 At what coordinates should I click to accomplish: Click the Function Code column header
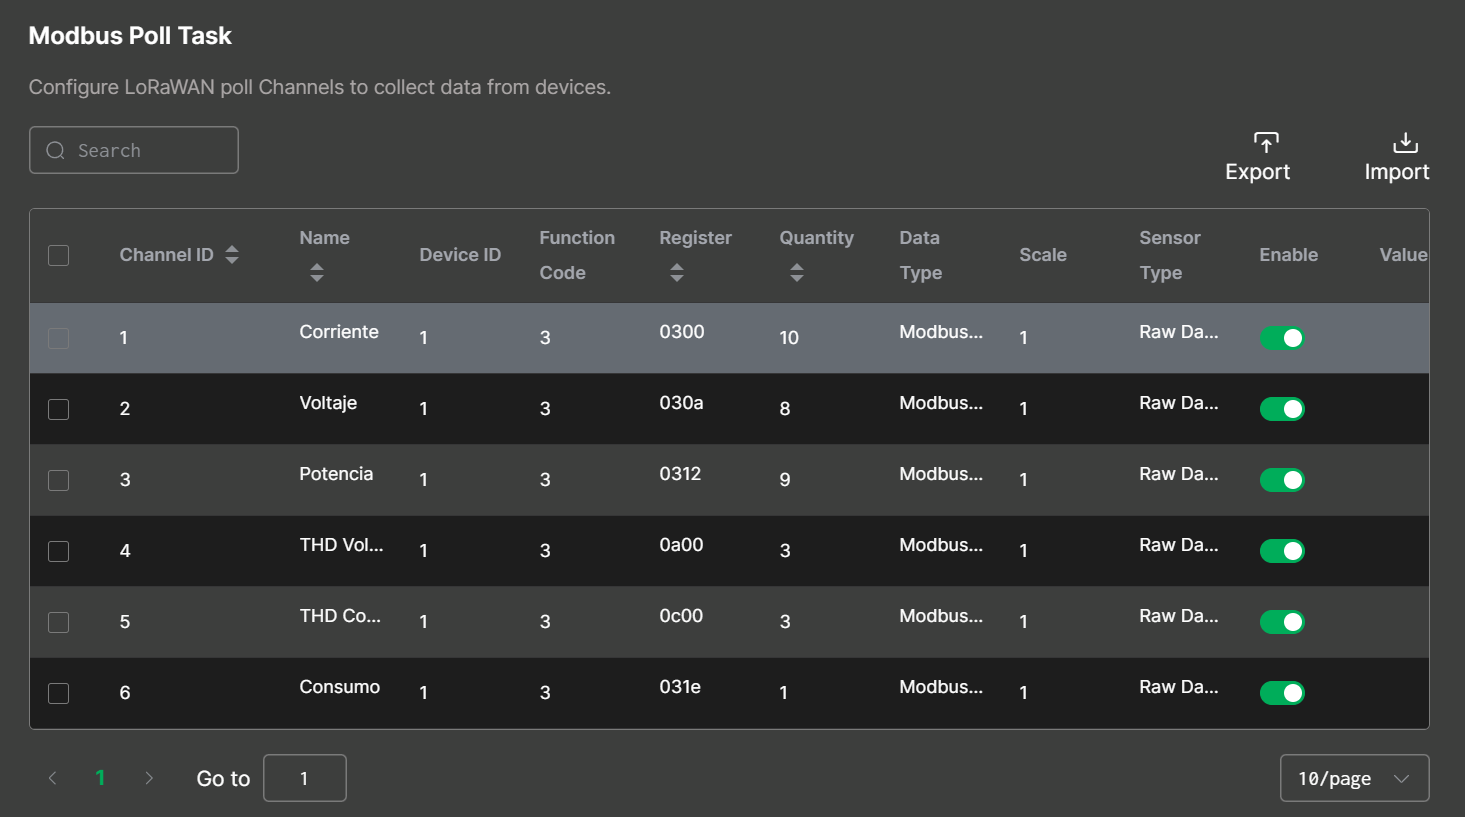click(x=577, y=255)
